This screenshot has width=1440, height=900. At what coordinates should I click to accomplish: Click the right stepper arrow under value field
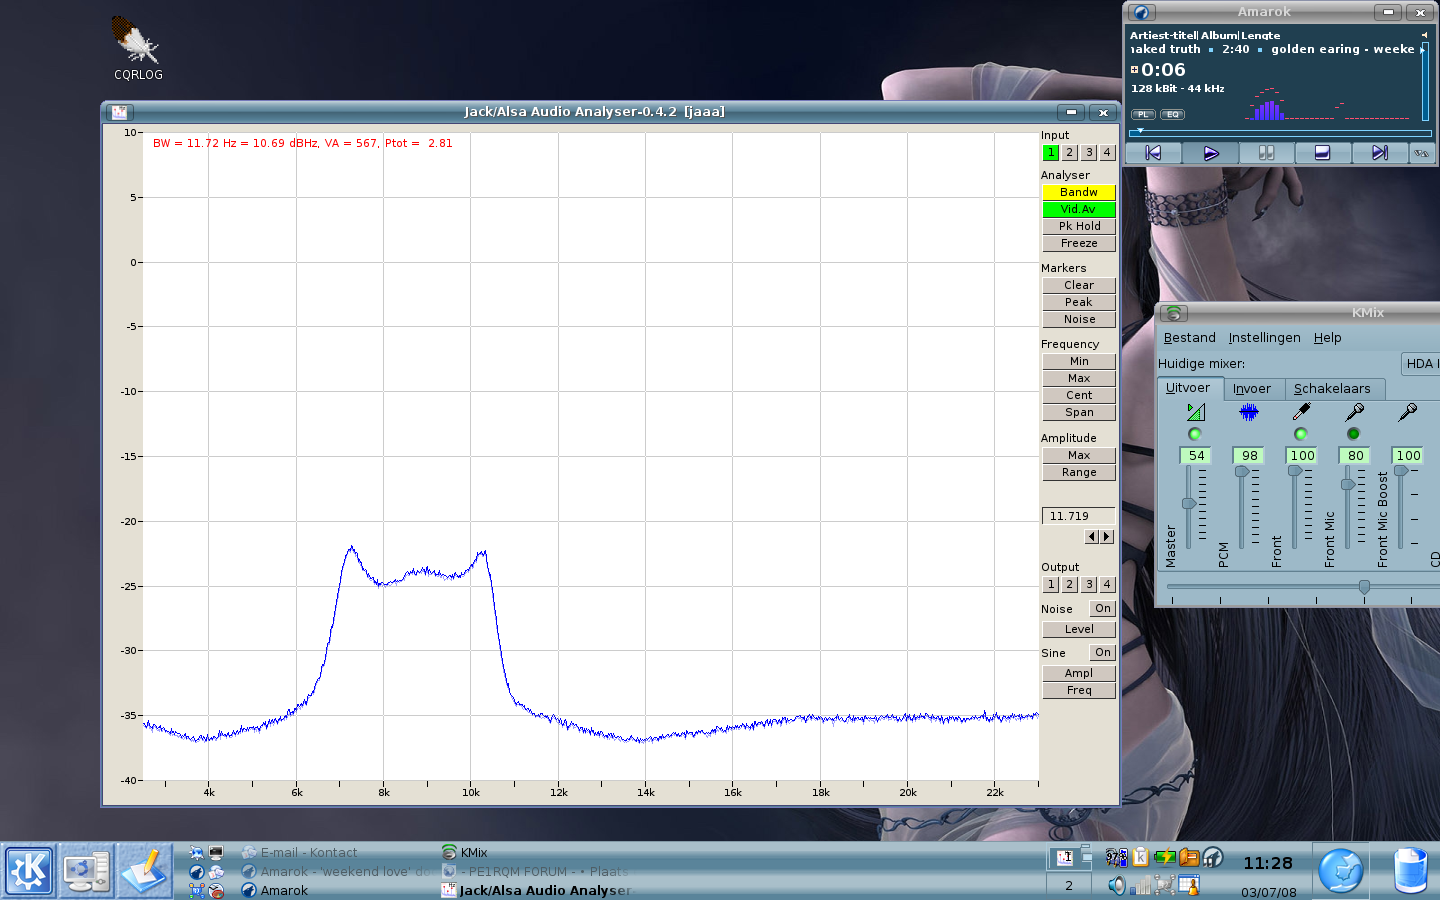pos(1107,537)
